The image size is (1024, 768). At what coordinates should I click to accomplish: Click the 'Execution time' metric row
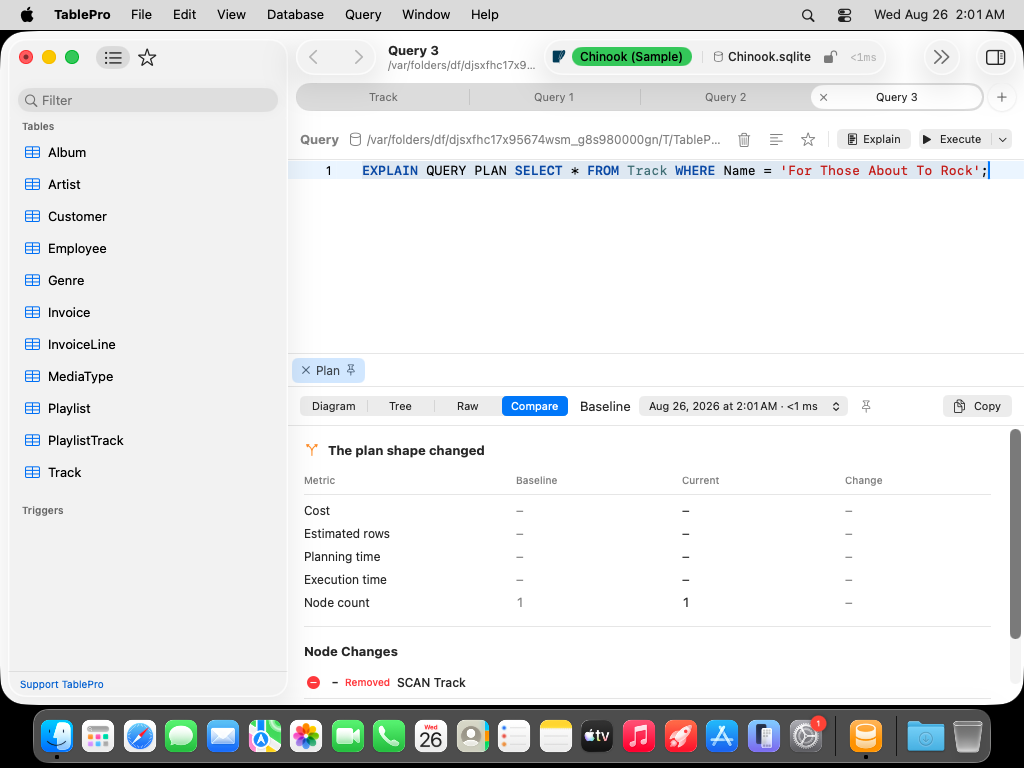tap(647, 580)
